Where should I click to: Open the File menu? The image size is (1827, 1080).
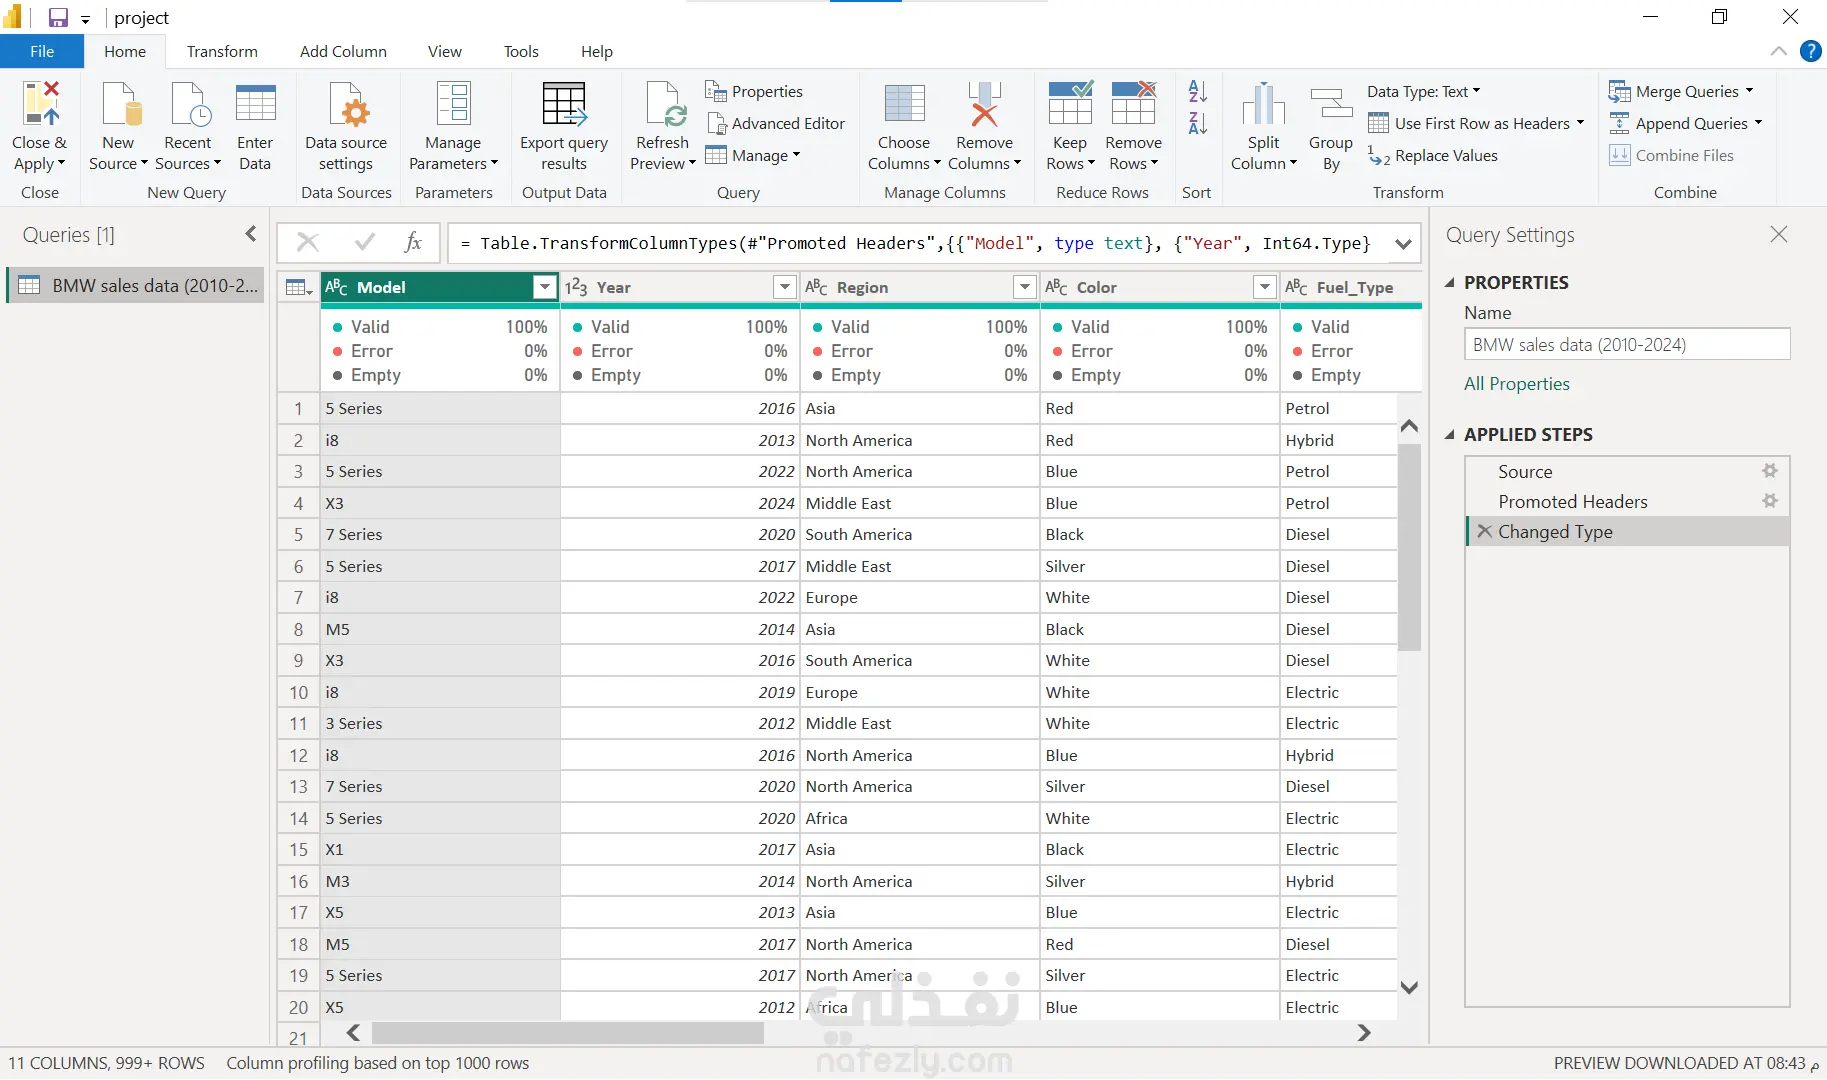point(42,51)
